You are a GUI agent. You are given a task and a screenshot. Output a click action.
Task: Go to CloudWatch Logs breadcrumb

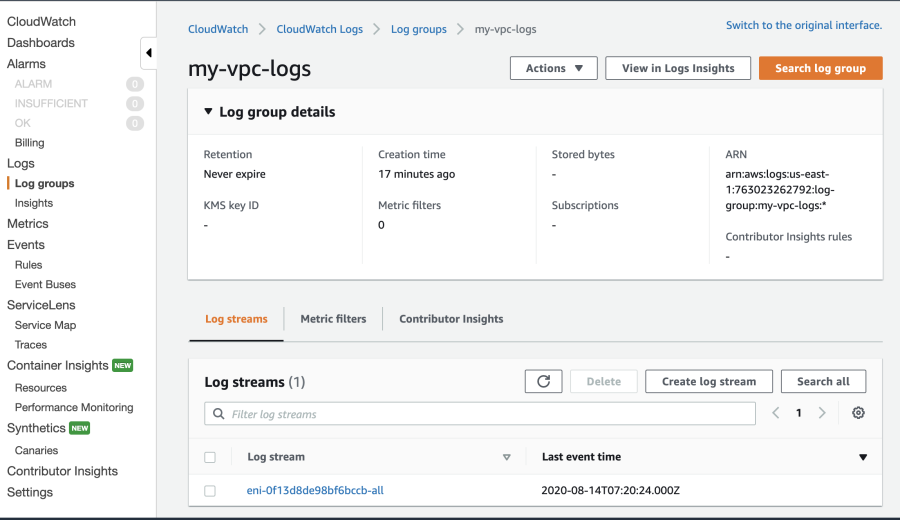click(320, 29)
